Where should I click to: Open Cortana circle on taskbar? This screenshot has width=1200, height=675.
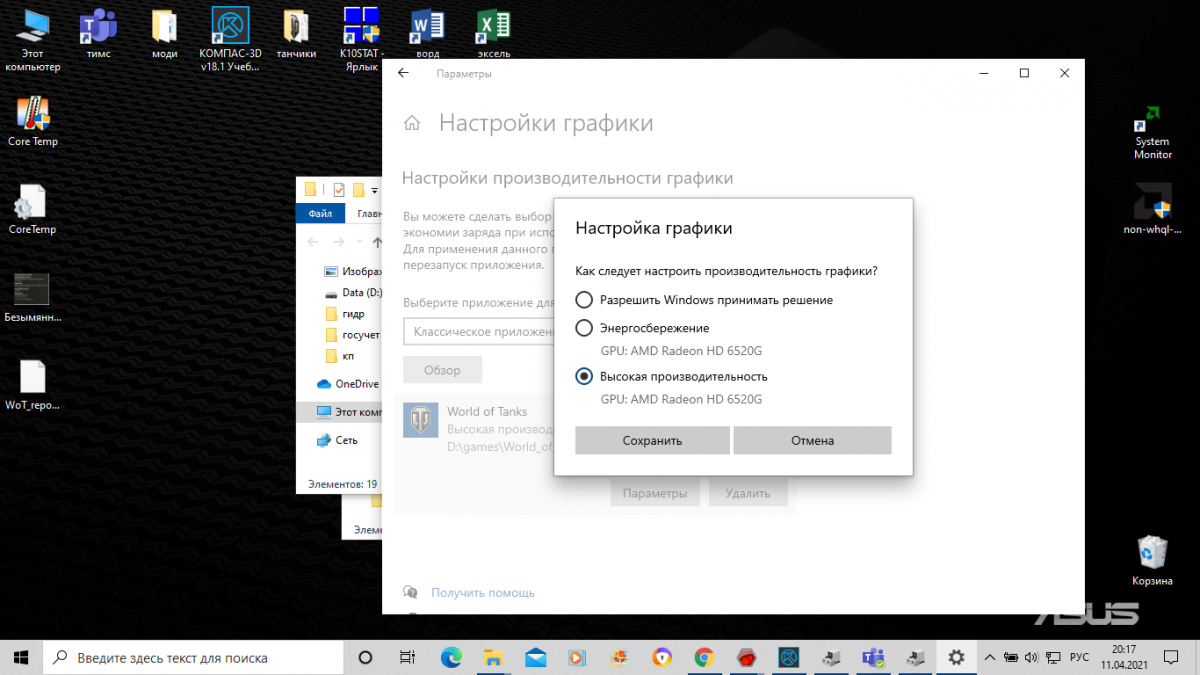[365, 657]
